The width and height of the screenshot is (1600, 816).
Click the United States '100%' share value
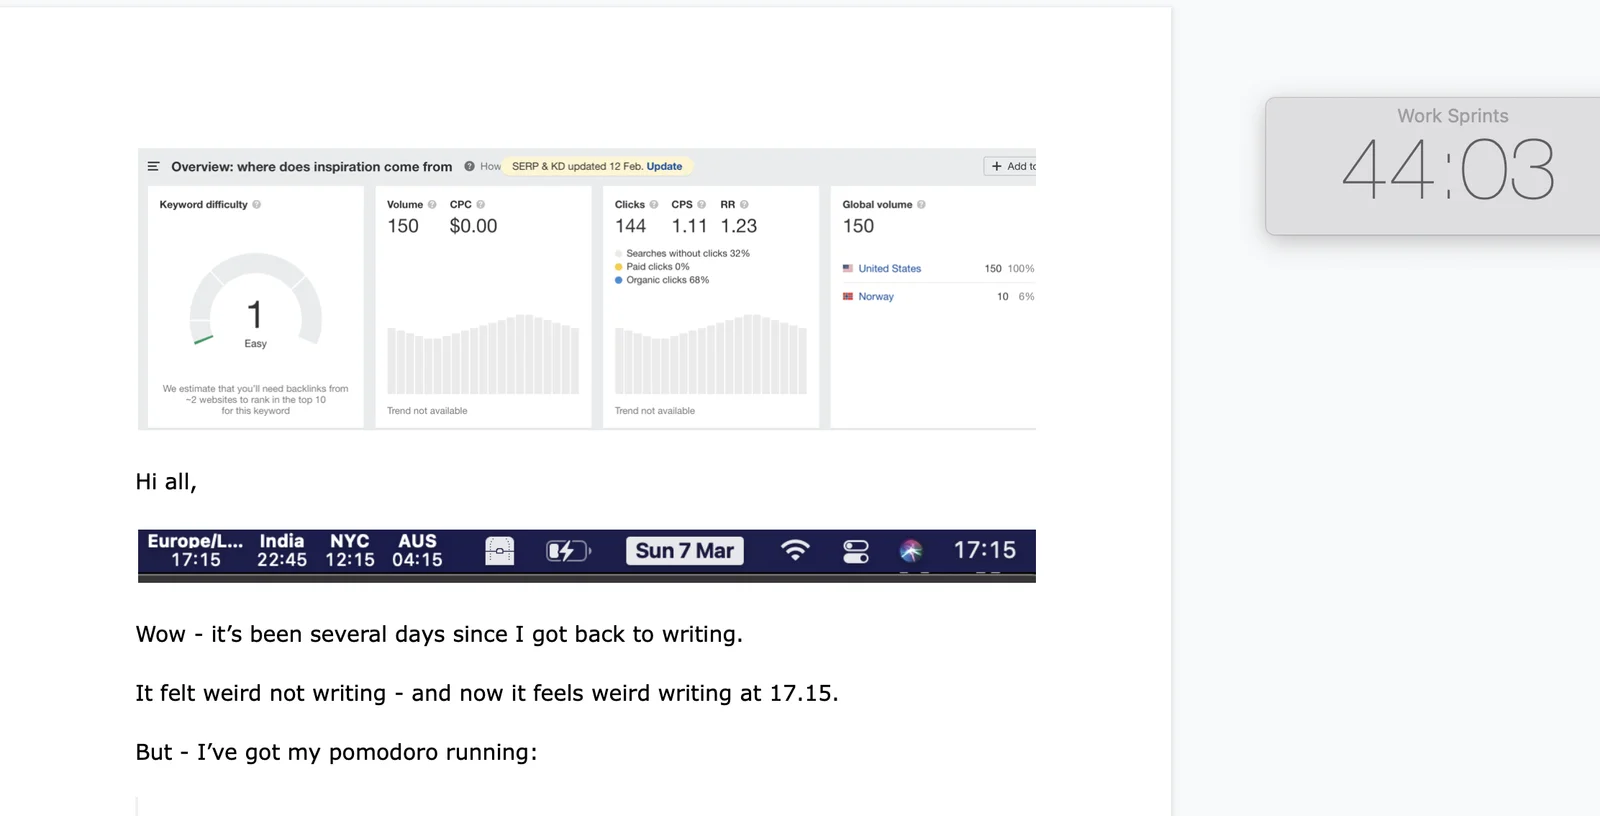[x=1021, y=268]
